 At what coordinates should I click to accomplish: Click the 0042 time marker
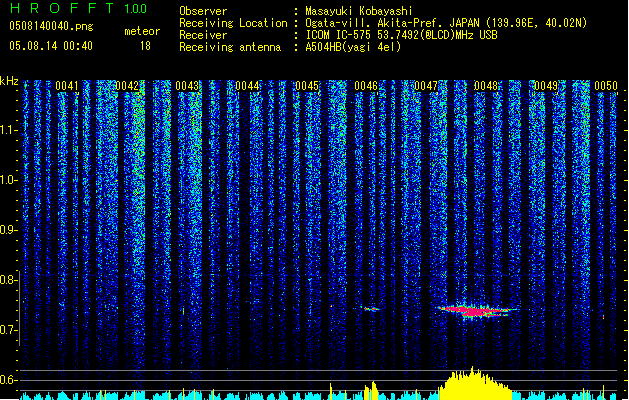pos(127,86)
